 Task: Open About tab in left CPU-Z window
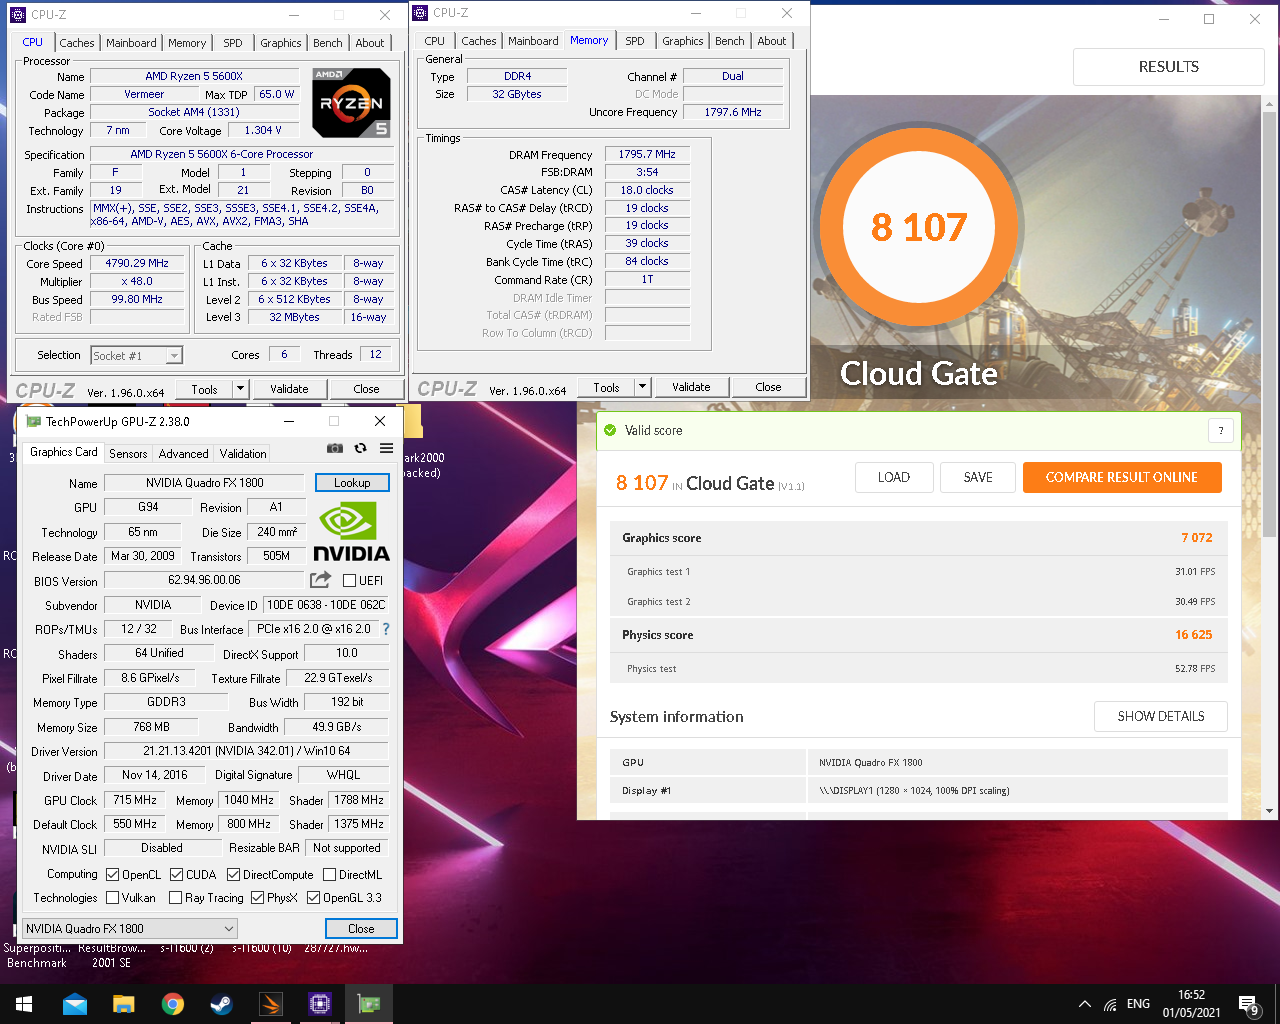[370, 43]
